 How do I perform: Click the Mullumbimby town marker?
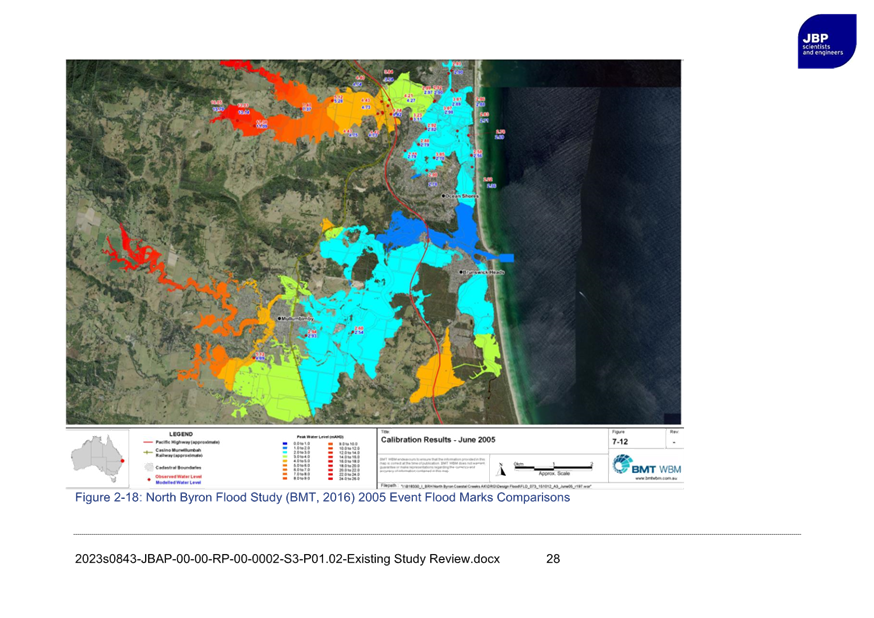click(278, 317)
